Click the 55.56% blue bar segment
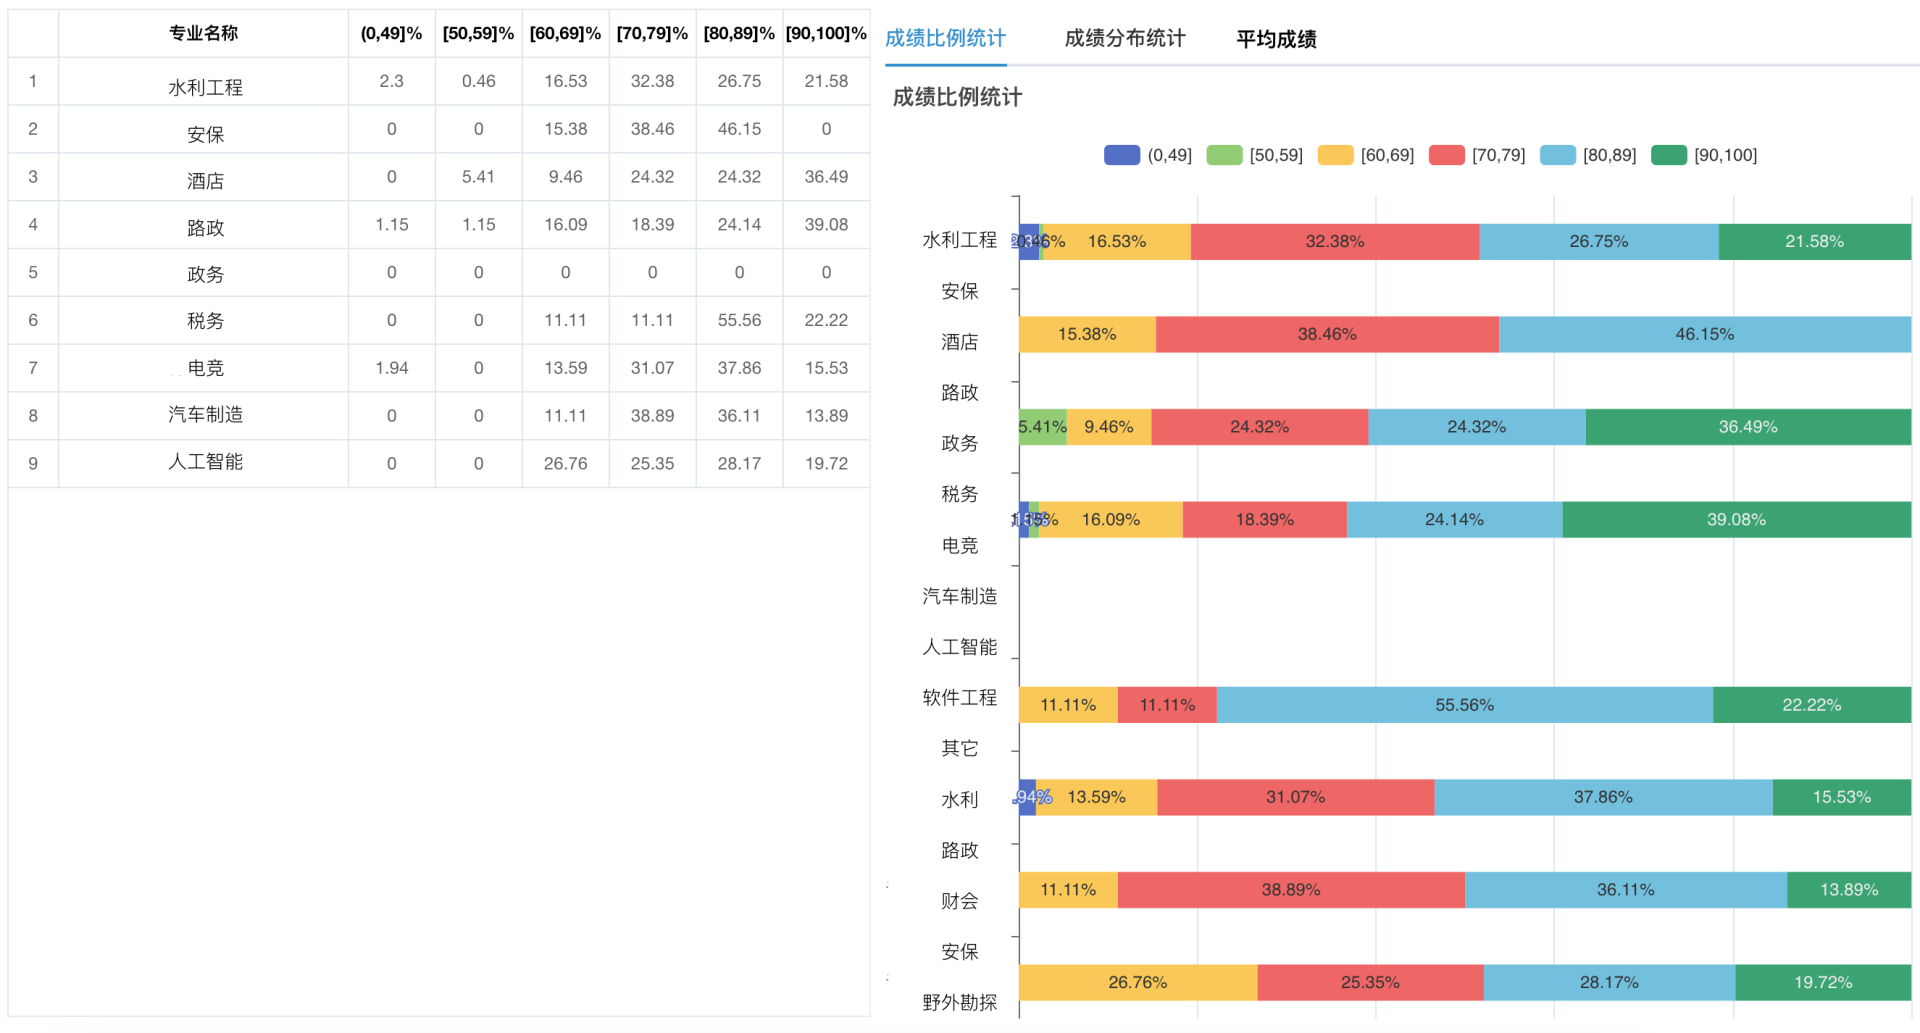 [x=1464, y=705]
